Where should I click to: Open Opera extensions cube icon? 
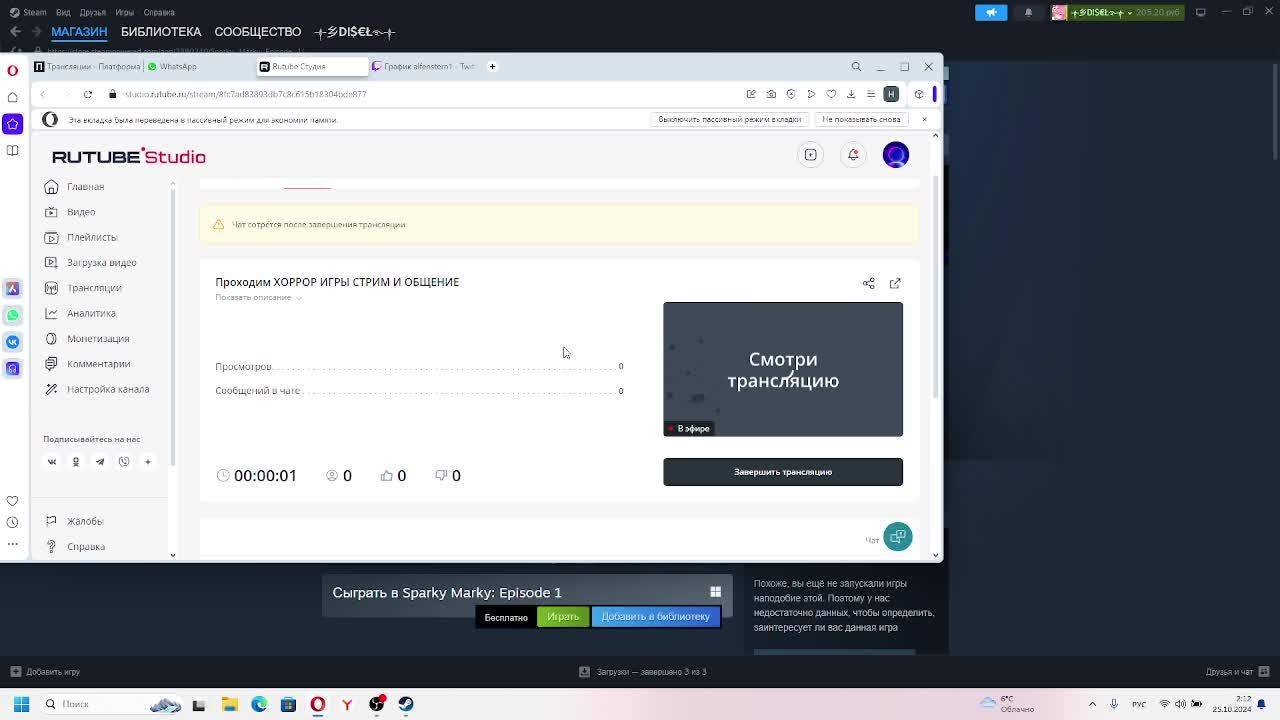[x=919, y=94]
